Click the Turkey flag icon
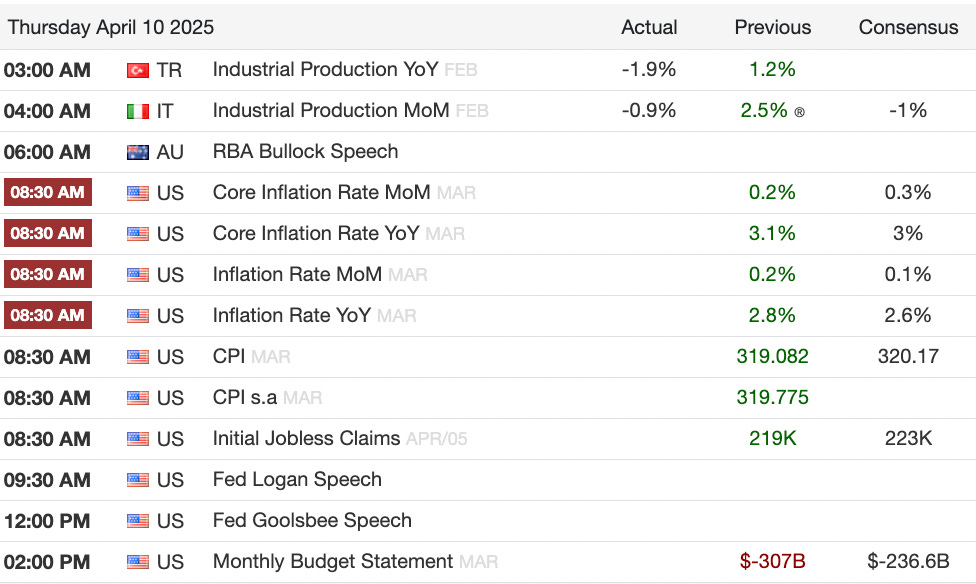This screenshot has width=976, height=584. [138, 70]
